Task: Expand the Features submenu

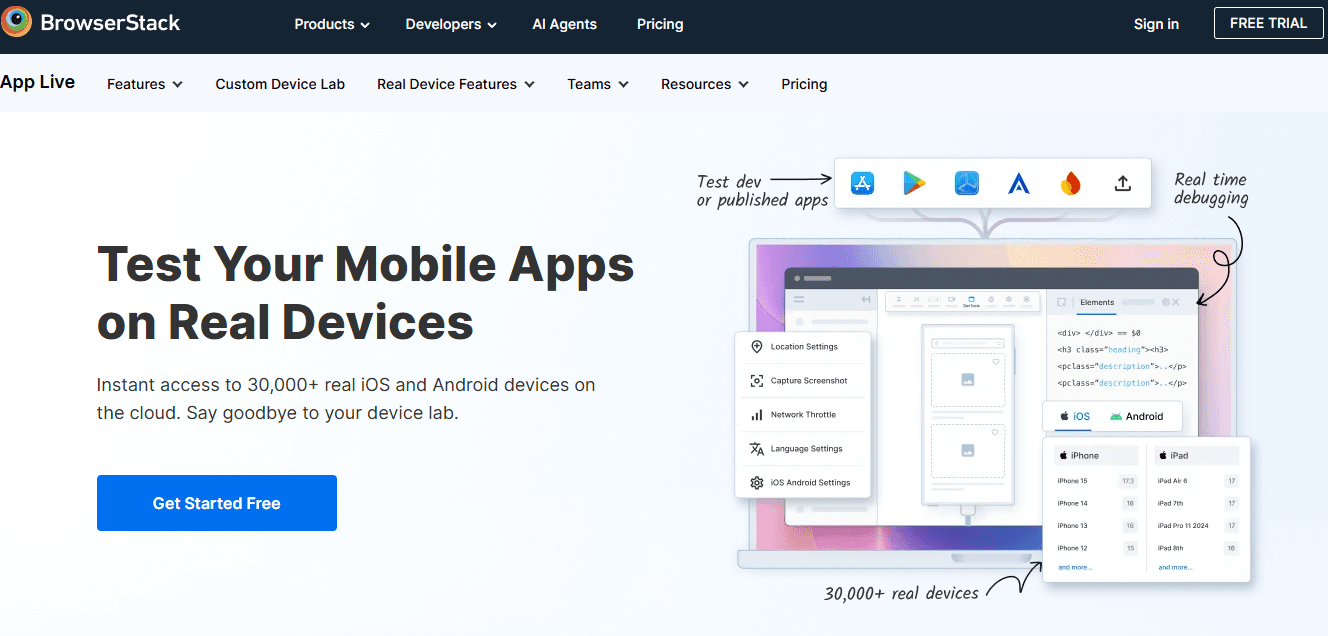Action: click(x=145, y=84)
